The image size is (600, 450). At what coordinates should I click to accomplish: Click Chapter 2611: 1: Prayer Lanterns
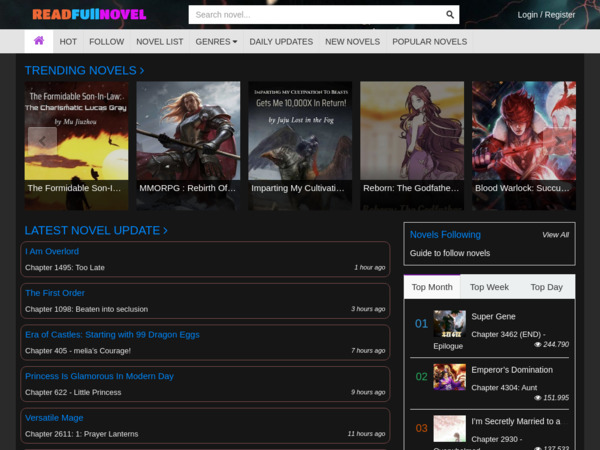click(82, 434)
